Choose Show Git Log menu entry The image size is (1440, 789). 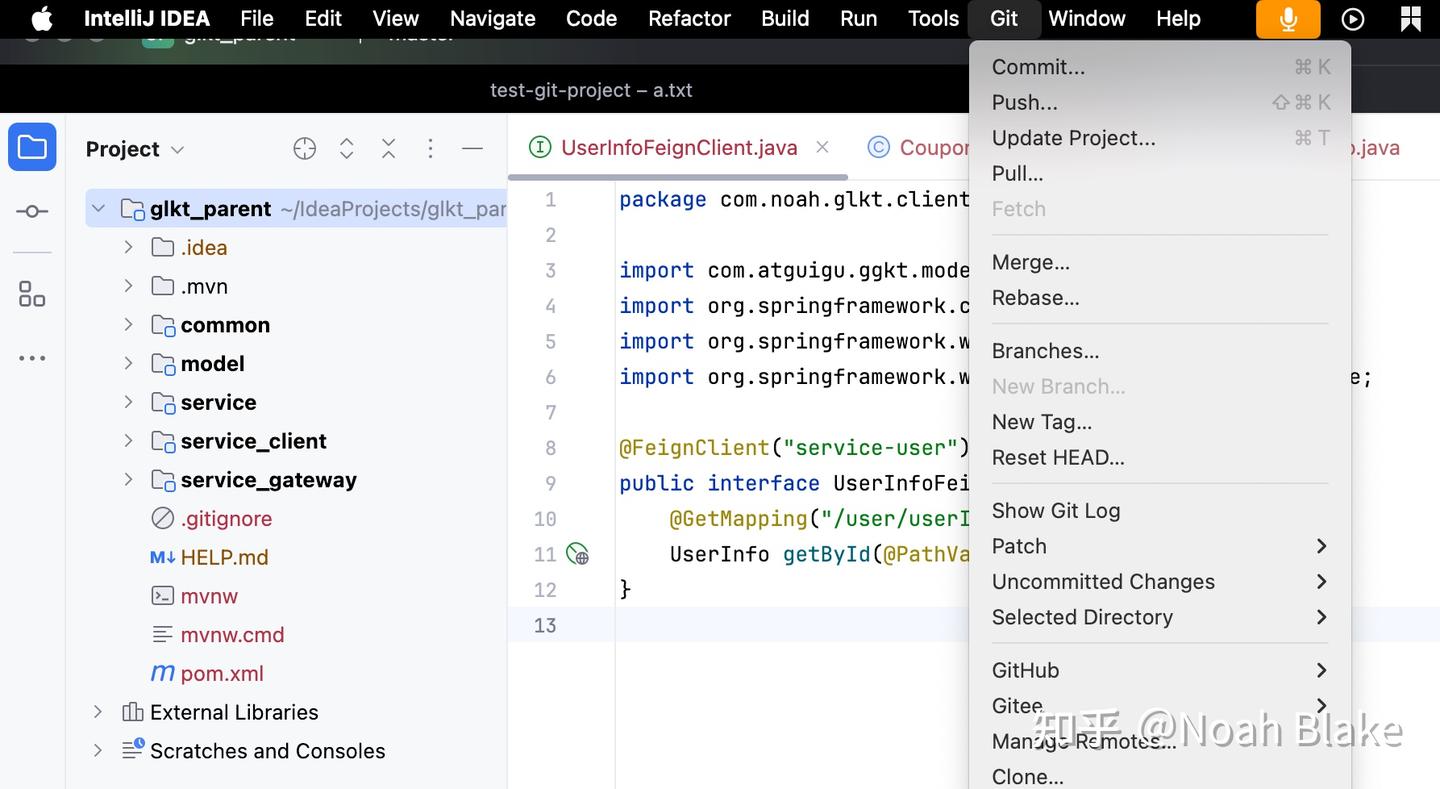1056,511
